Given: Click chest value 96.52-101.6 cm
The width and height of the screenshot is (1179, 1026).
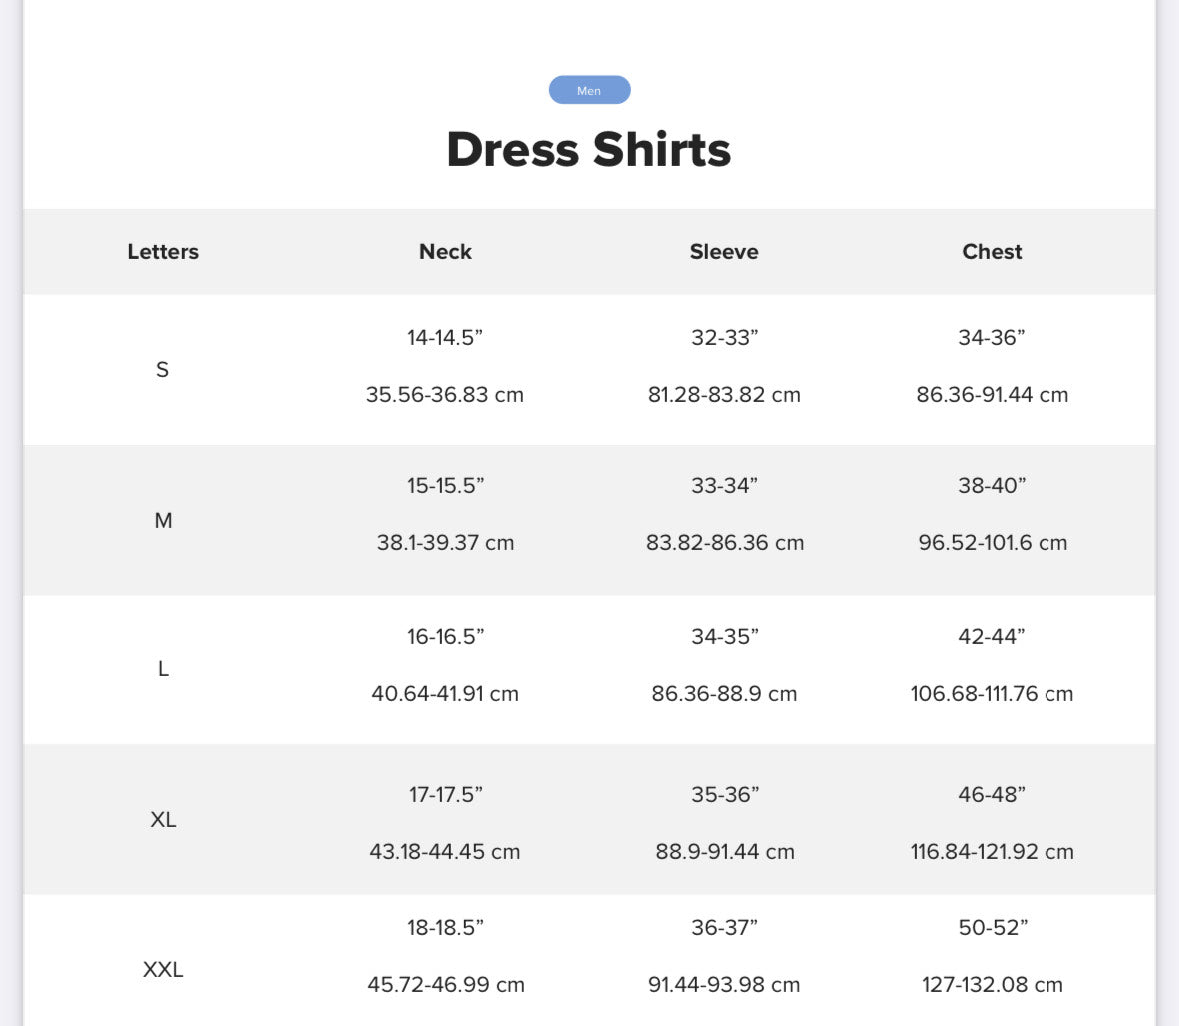Looking at the screenshot, I should tap(993, 543).
